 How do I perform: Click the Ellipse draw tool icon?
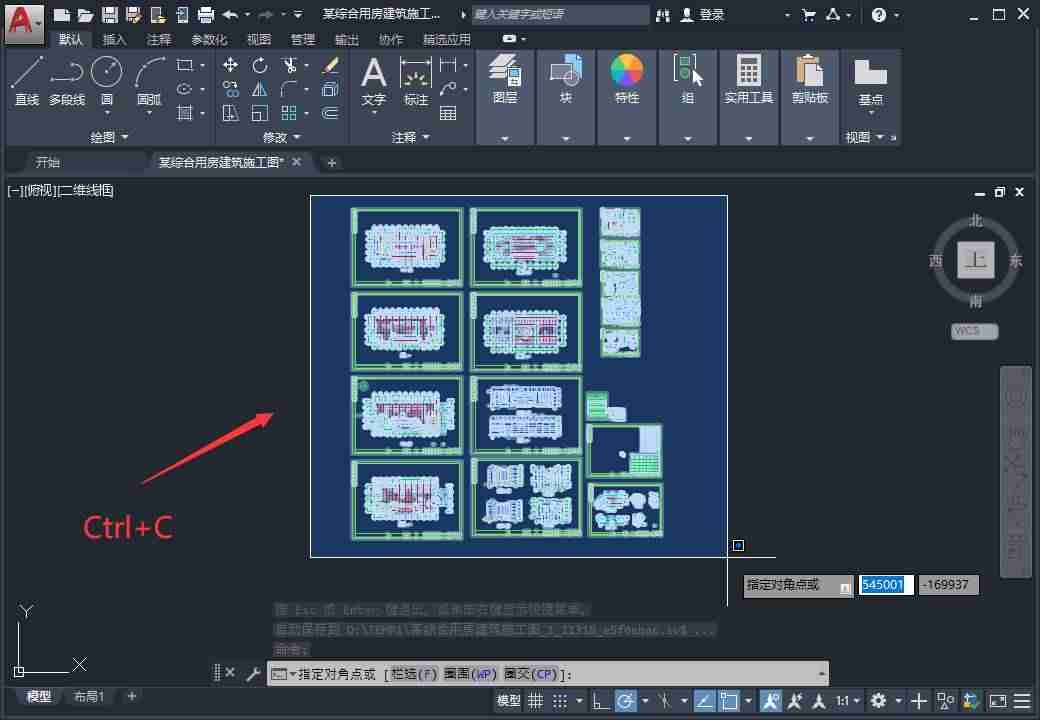point(184,89)
